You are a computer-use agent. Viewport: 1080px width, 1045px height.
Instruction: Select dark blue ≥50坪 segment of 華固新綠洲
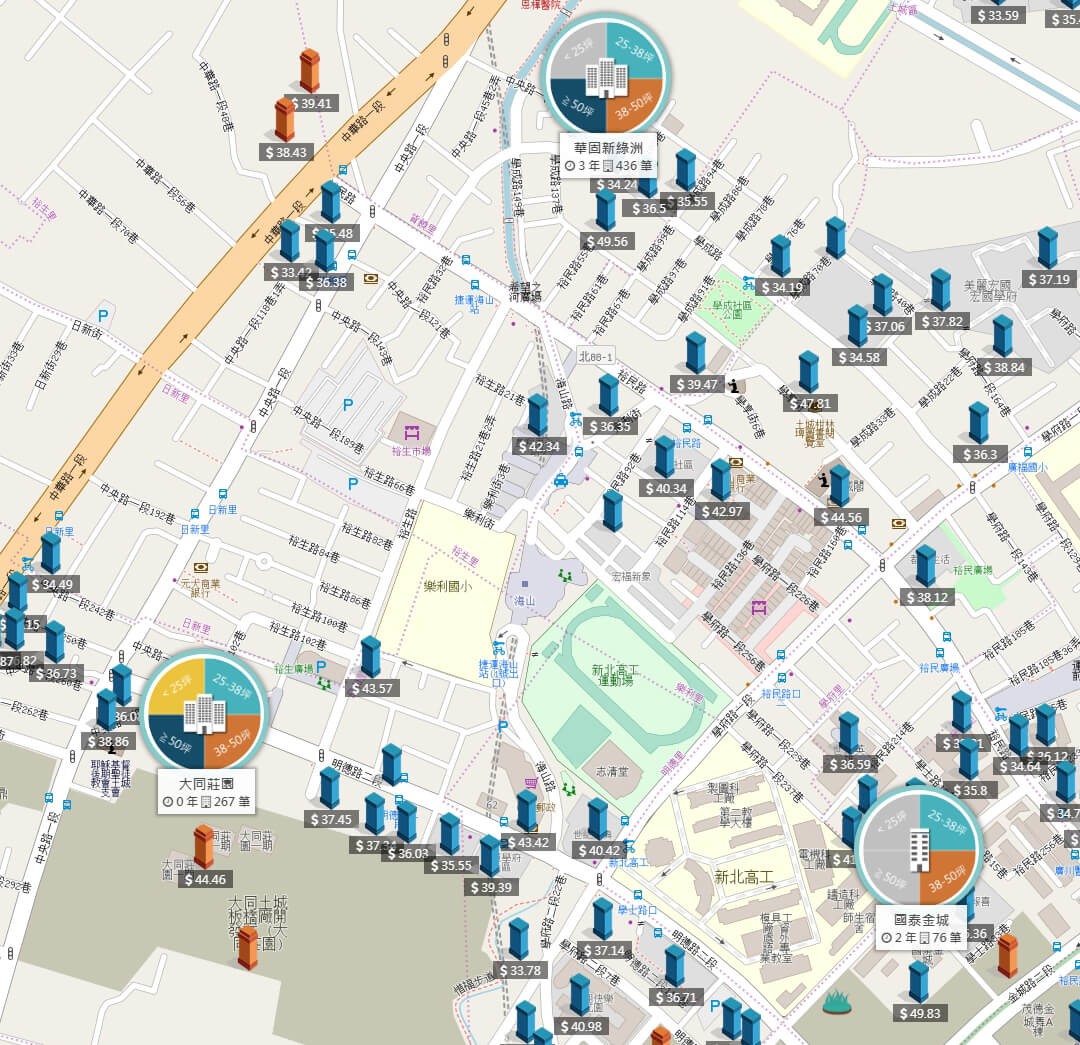579,103
